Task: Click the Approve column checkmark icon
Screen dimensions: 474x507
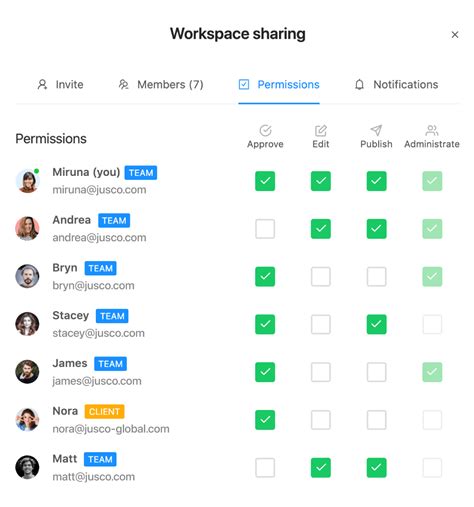Action: coord(265,130)
